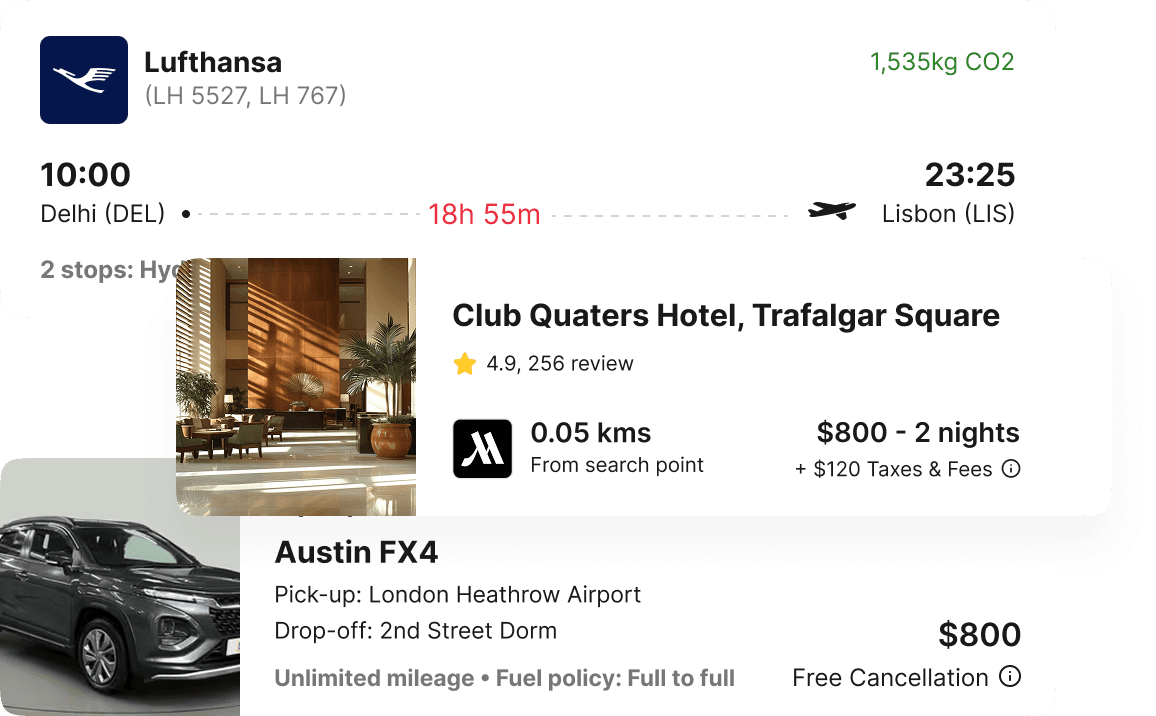1156x716 pixels.
Task: Click the Lufthansa airline name
Action: click(x=213, y=62)
